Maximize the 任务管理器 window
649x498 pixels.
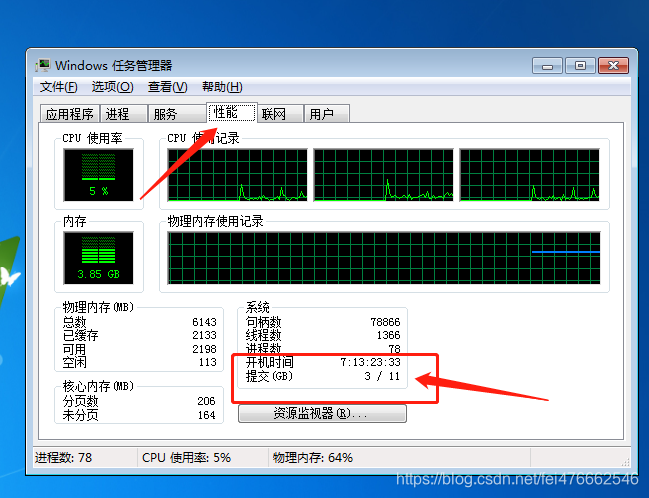click(580, 65)
